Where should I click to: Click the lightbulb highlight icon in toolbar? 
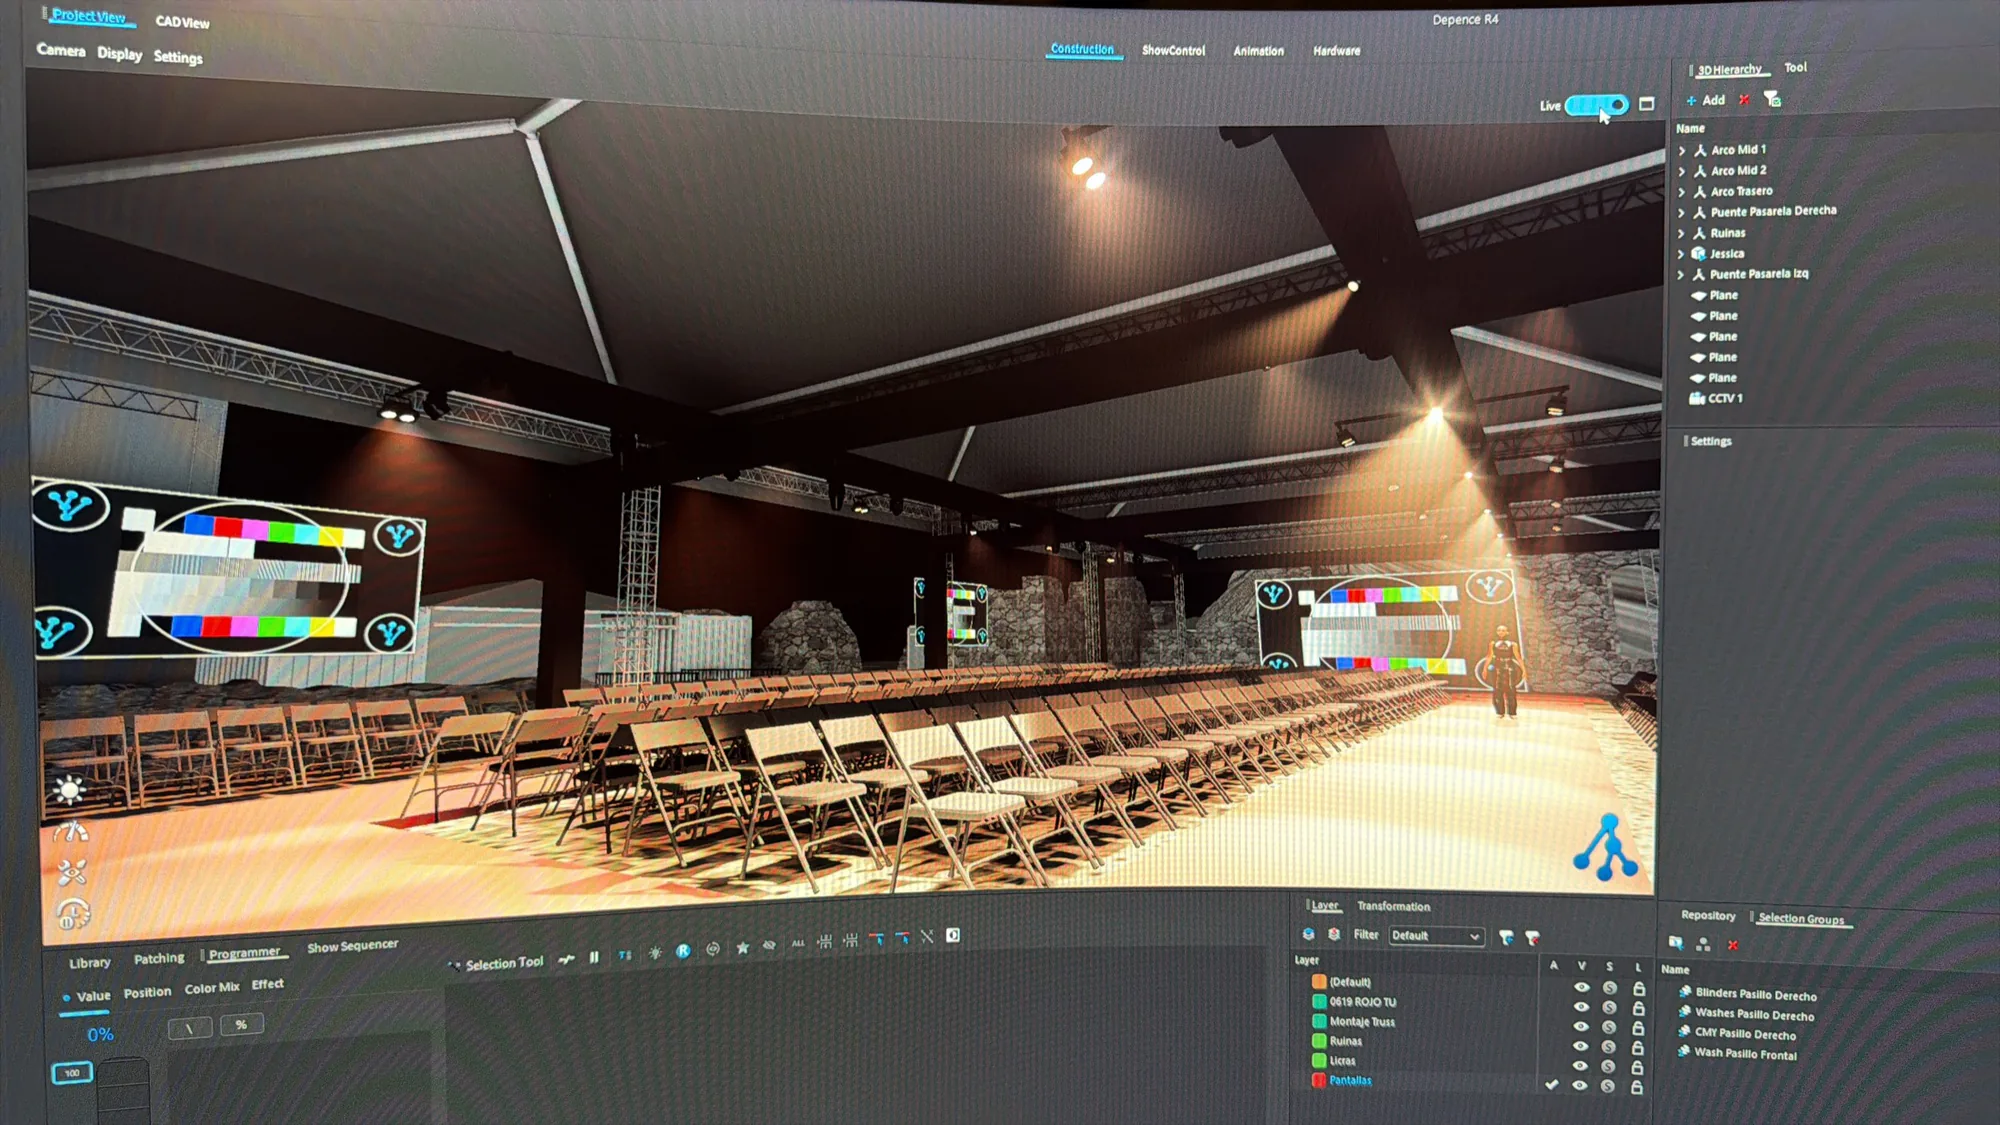click(x=655, y=953)
